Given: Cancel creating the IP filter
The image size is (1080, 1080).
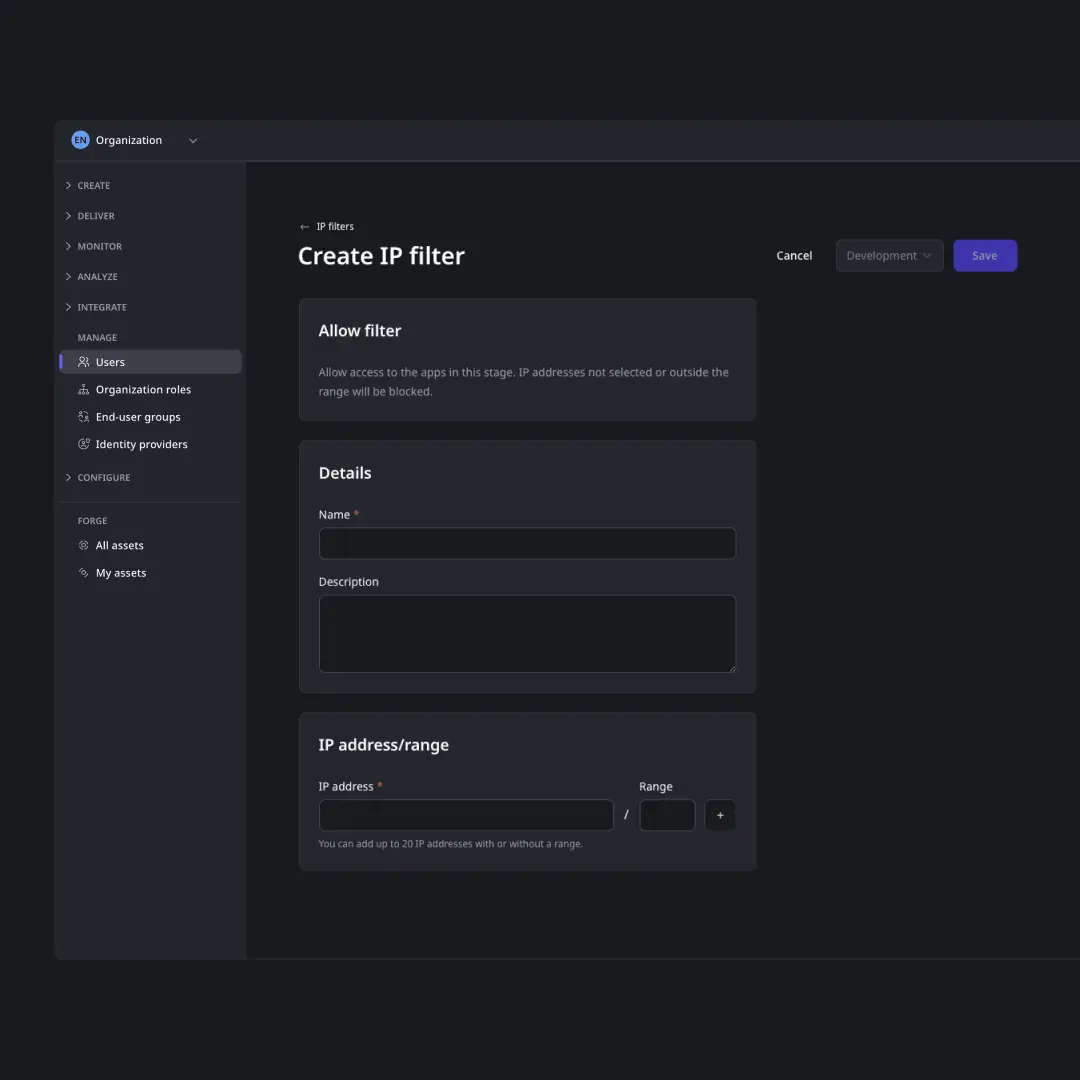Looking at the screenshot, I should coord(794,255).
